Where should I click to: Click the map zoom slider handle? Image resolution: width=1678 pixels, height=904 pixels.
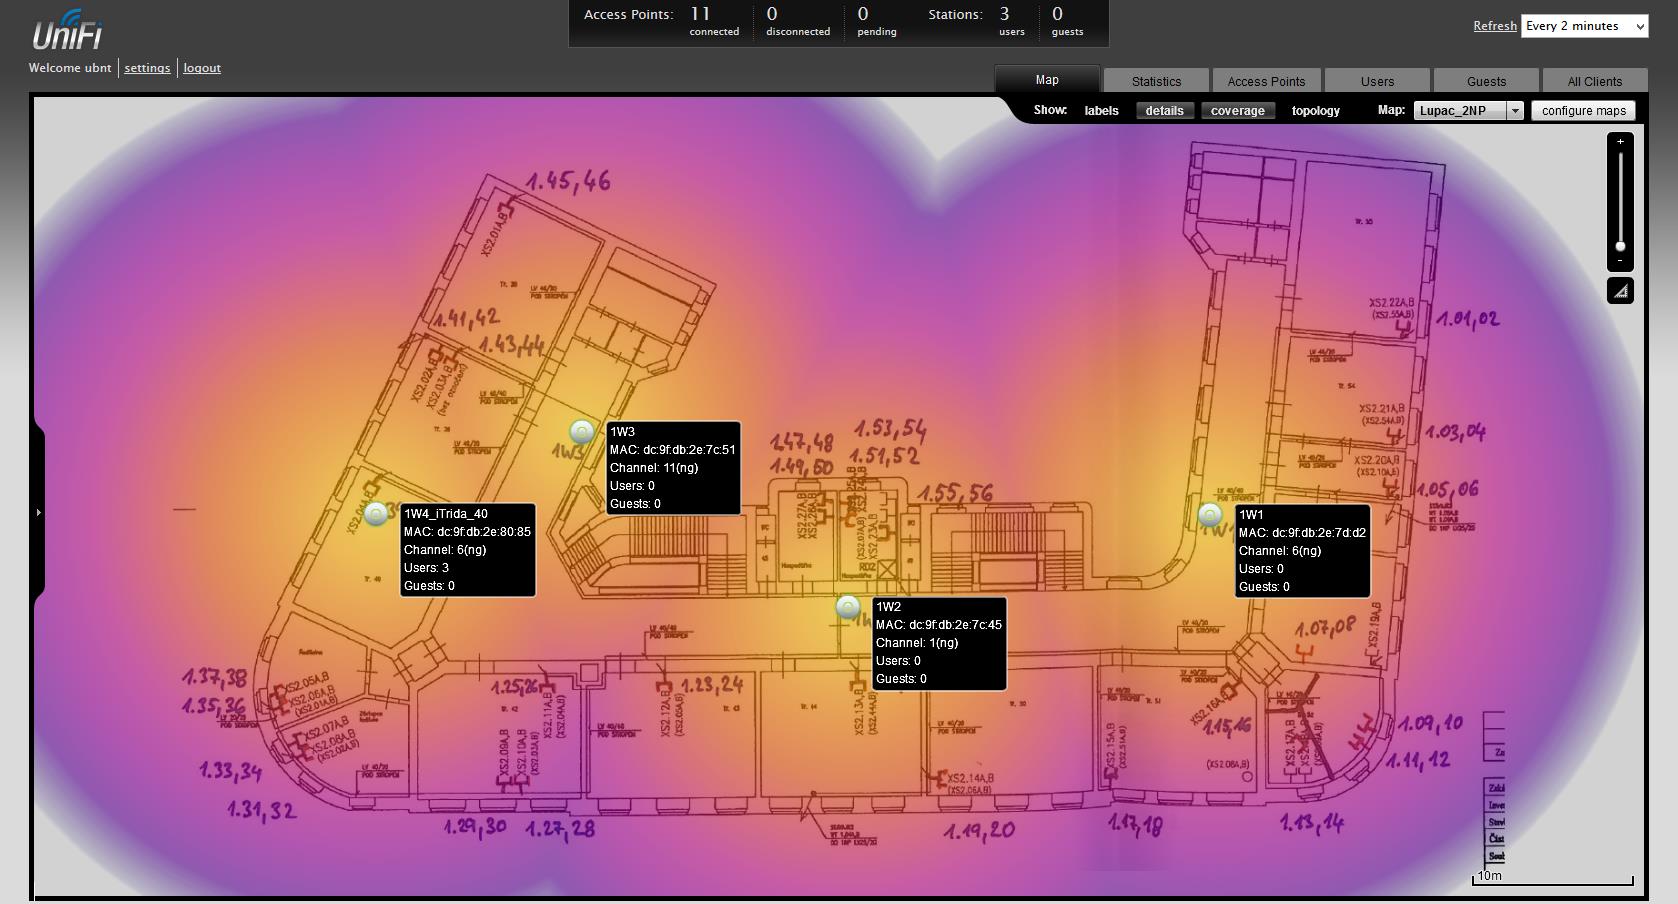tap(1620, 246)
